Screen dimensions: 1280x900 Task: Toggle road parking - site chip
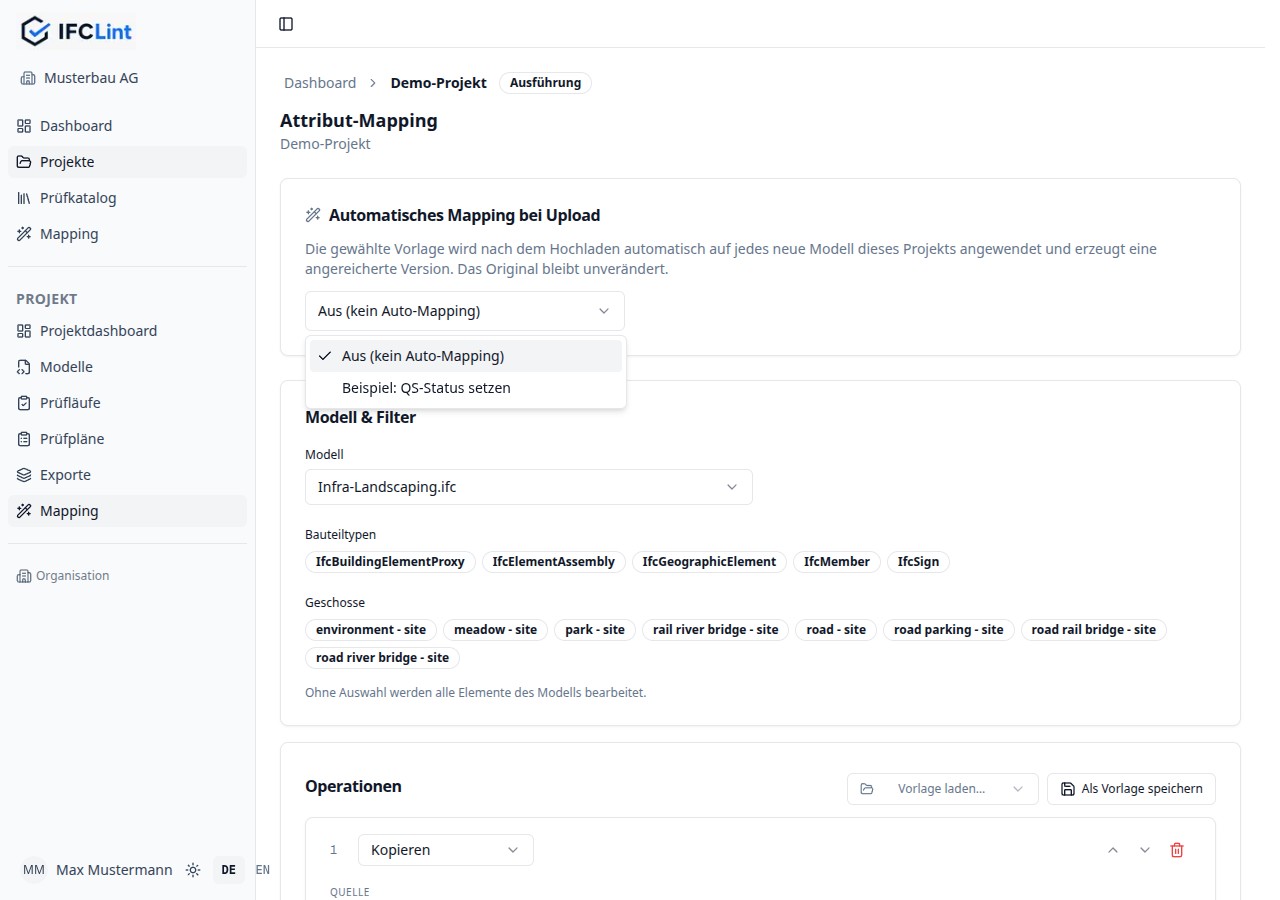click(x=949, y=630)
